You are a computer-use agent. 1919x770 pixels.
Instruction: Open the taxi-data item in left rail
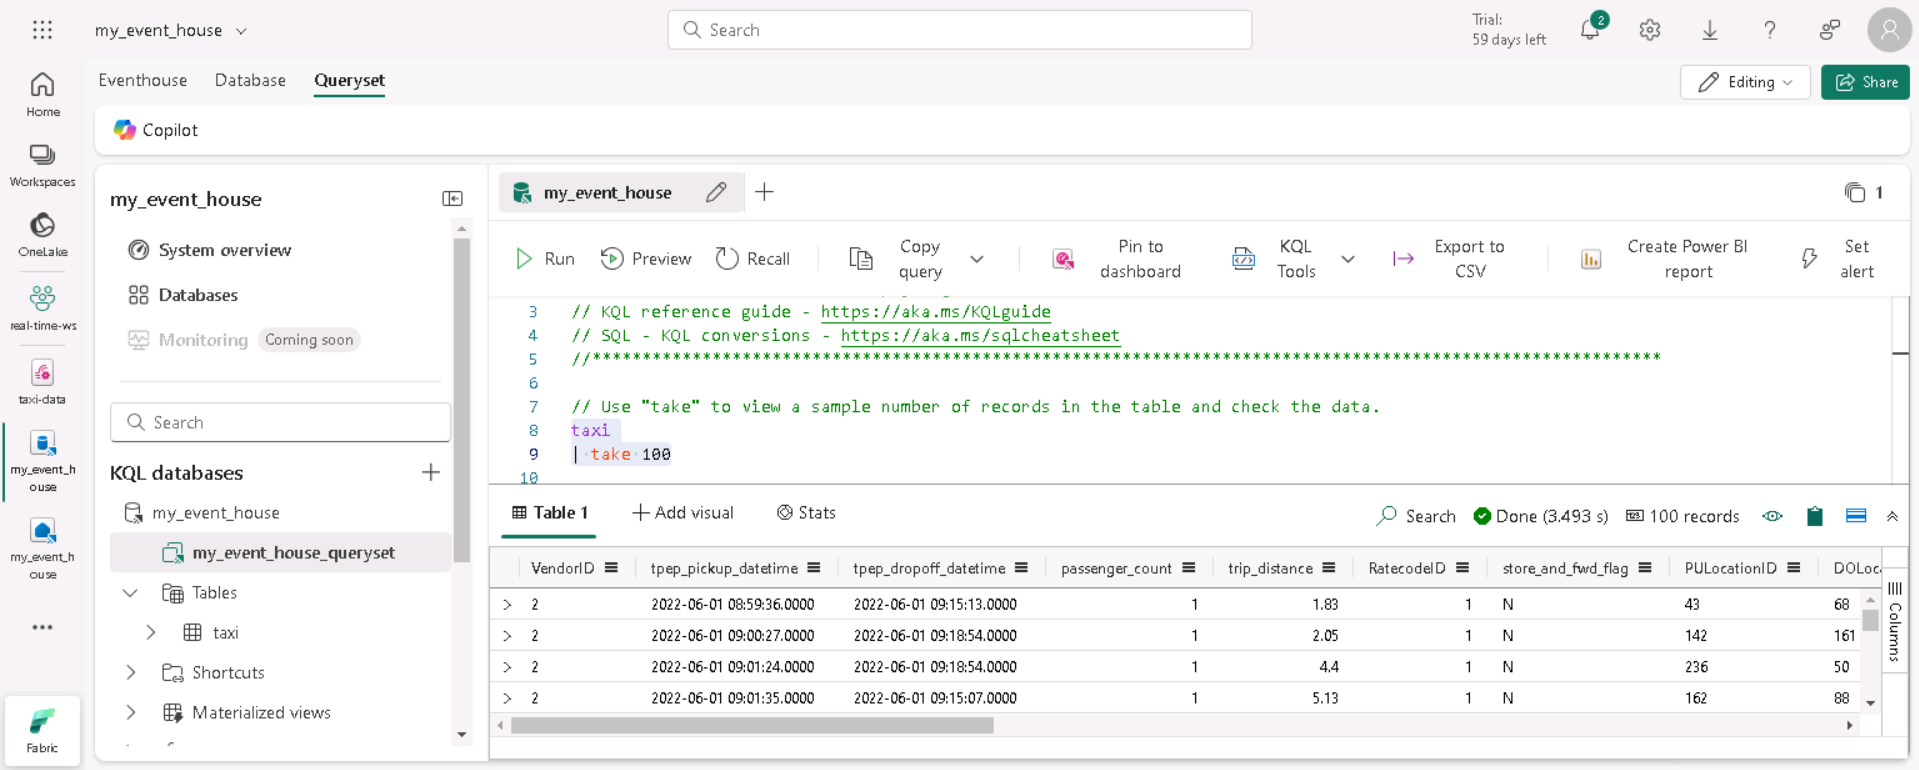click(x=42, y=381)
